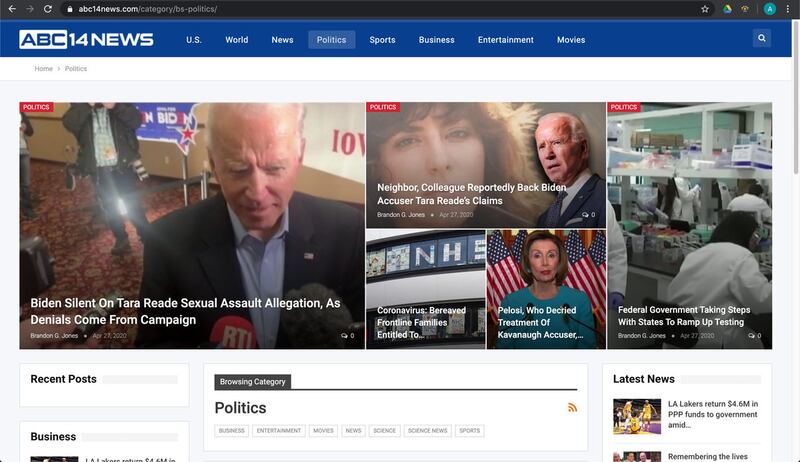Open the Google Drive extension icon
Image resolution: width=800 pixels, height=462 pixels.
tap(727, 9)
